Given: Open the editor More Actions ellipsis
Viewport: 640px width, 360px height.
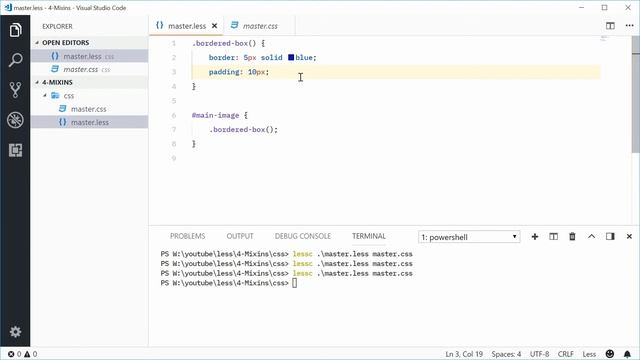Looking at the screenshot, I should [629, 26].
